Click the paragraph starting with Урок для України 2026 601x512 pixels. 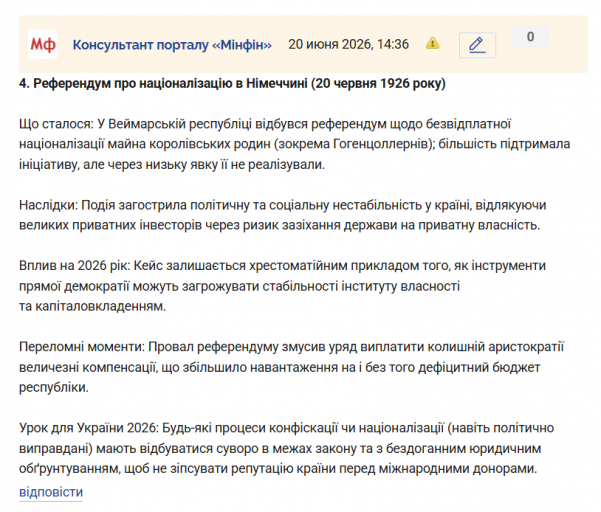287,448
